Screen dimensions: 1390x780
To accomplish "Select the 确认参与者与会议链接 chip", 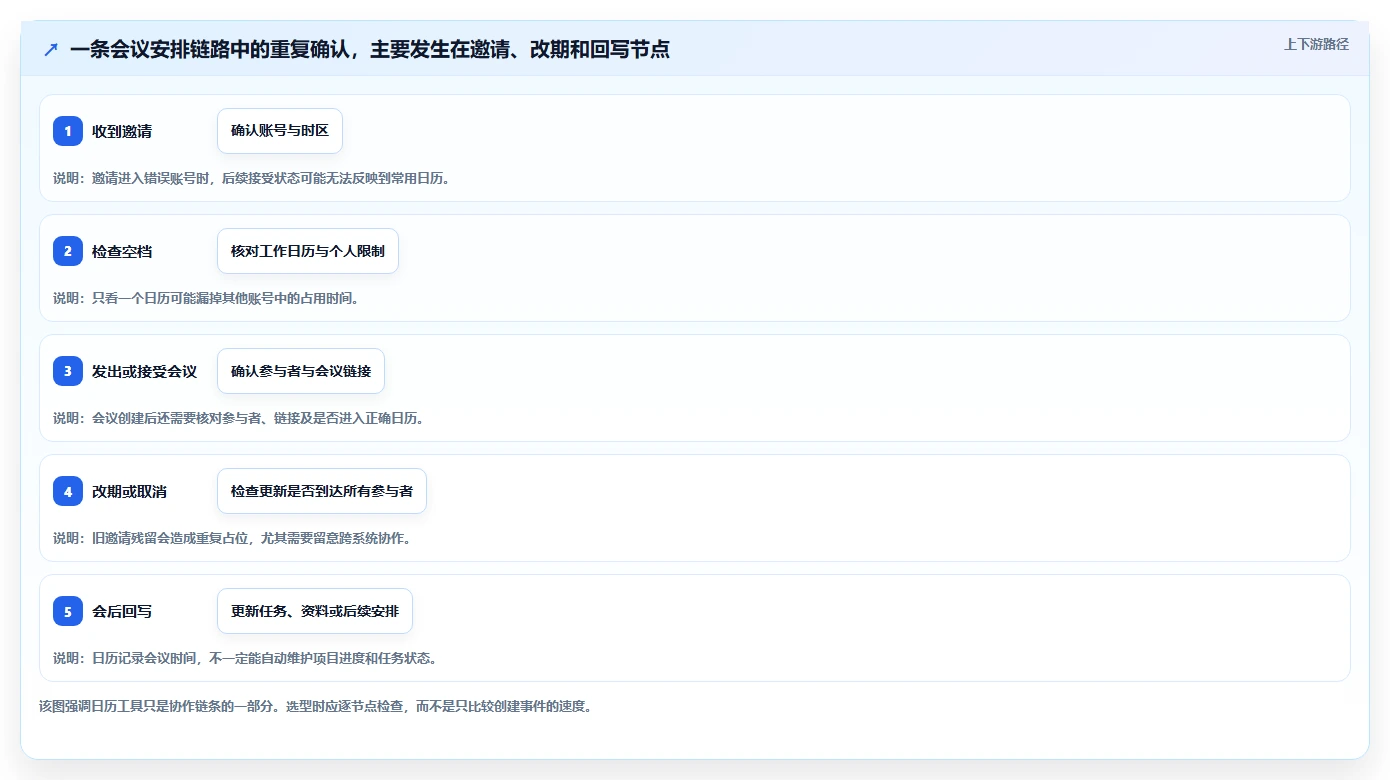I will (301, 371).
